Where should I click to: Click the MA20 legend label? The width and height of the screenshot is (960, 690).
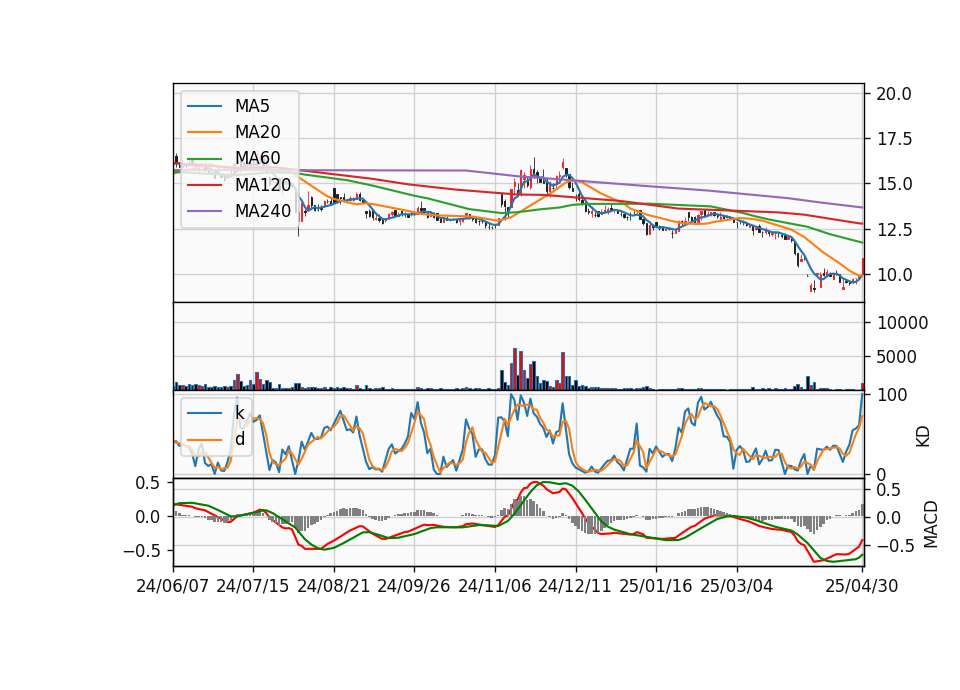tap(257, 132)
